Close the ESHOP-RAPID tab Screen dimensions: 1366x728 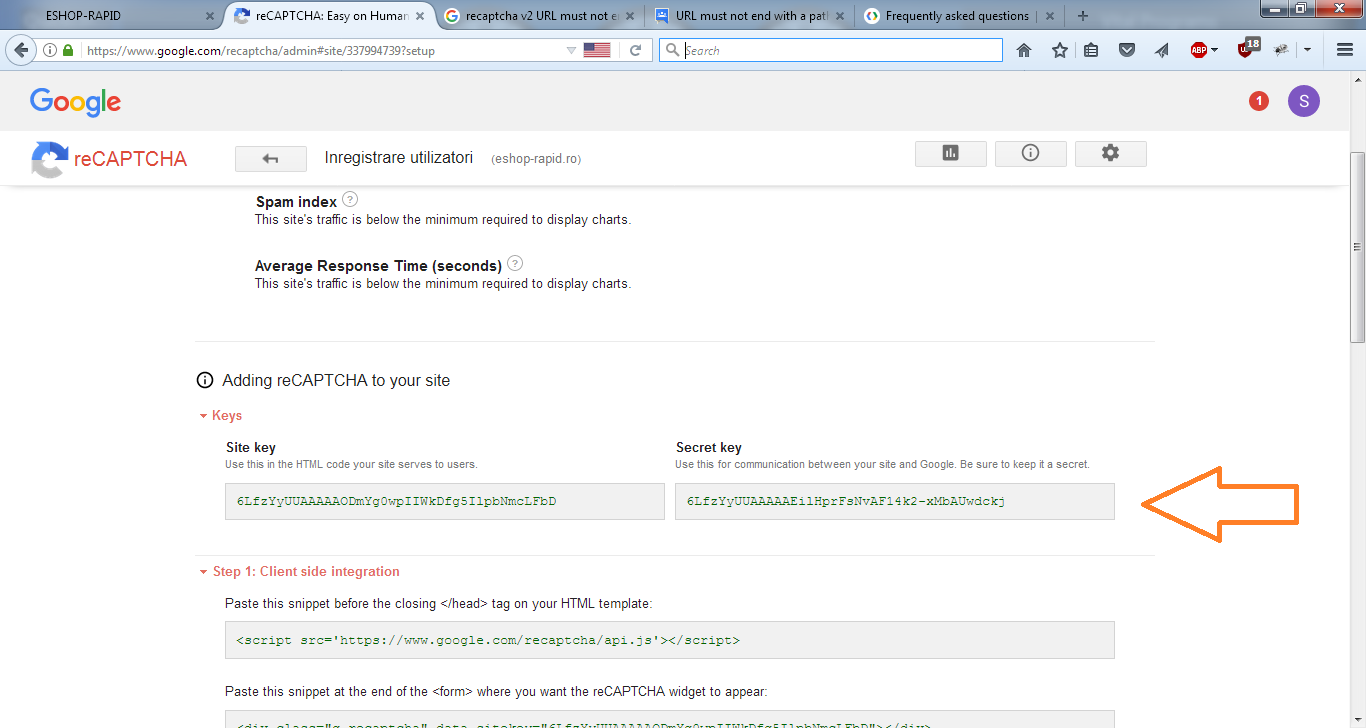(x=209, y=16)
